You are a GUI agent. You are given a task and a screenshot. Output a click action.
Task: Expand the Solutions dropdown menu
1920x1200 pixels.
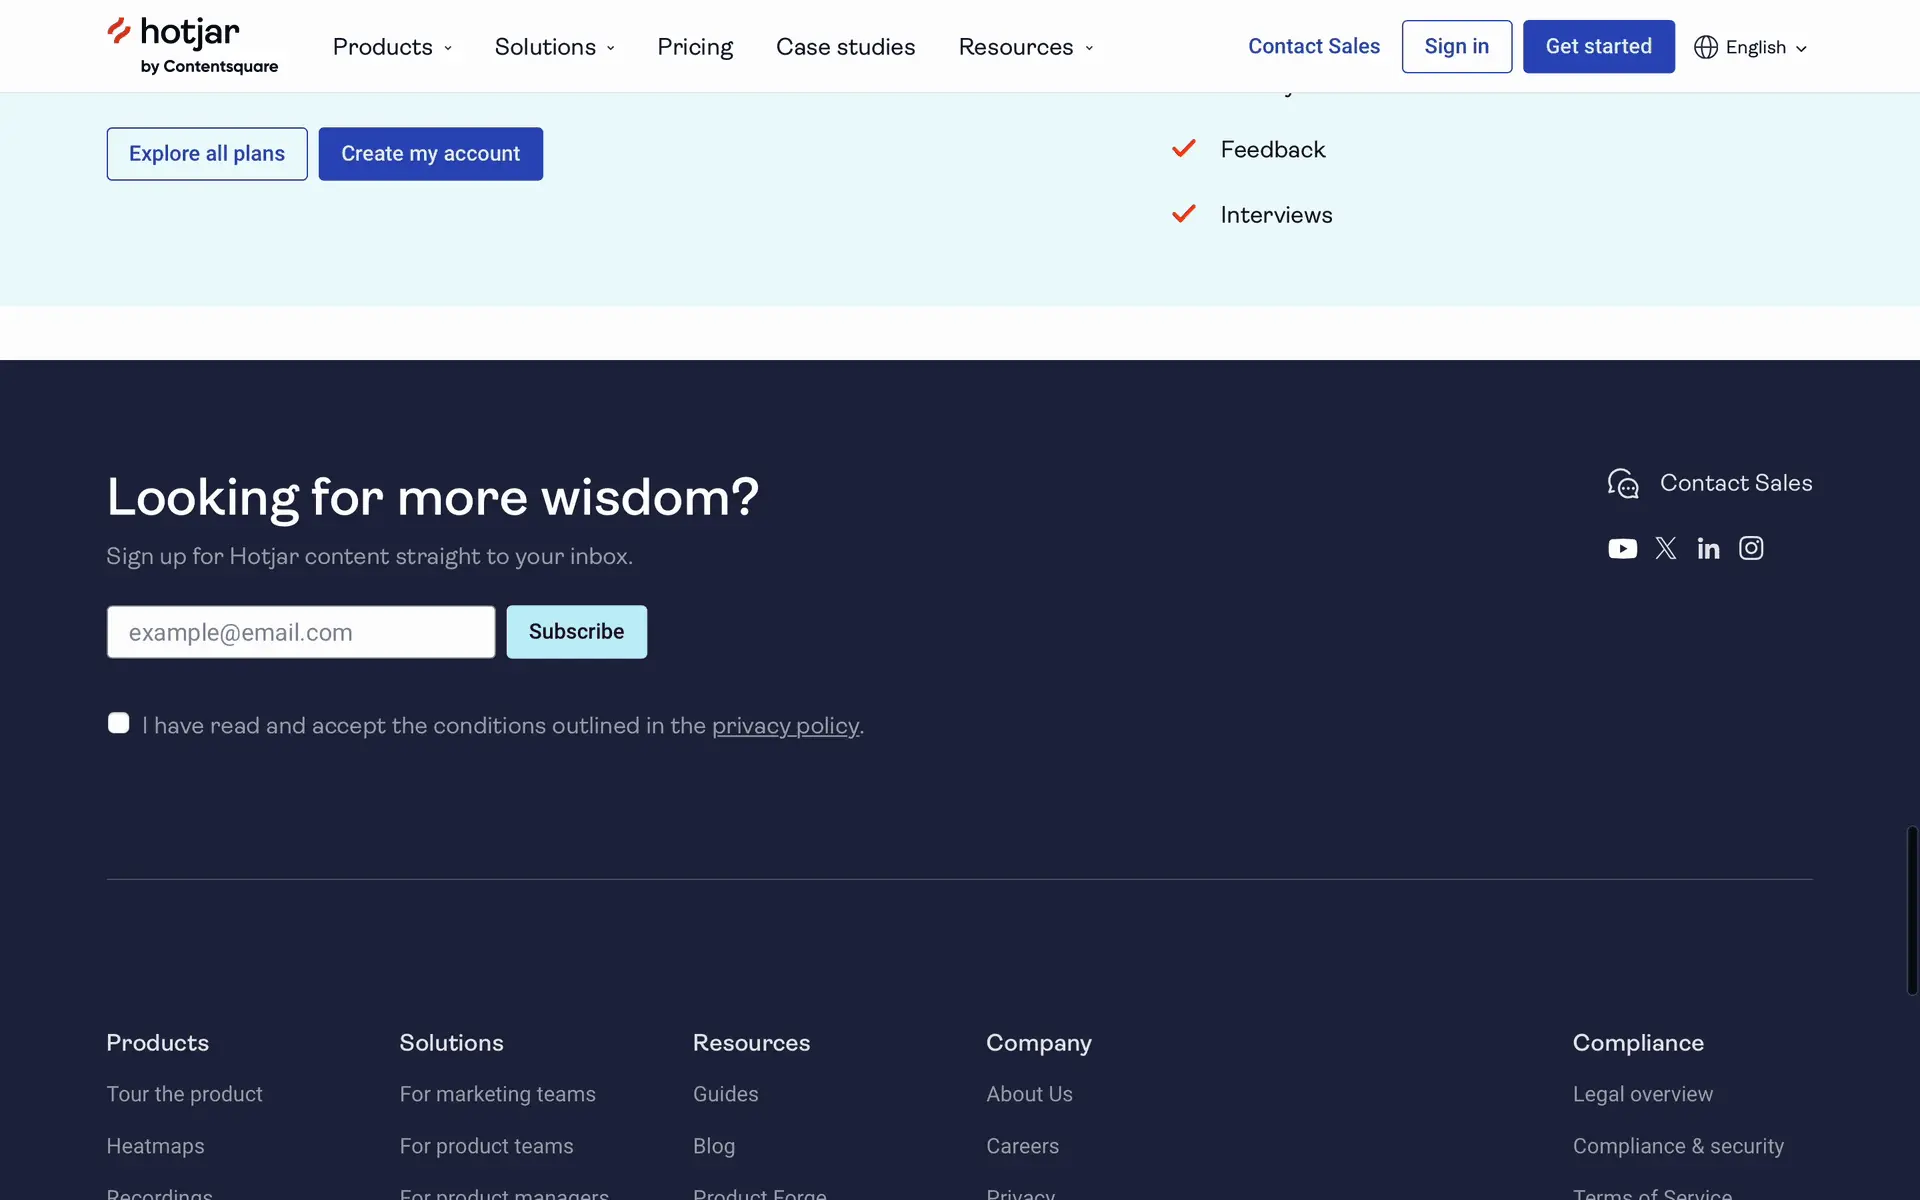pyautogui.click(x=554, y=47)
